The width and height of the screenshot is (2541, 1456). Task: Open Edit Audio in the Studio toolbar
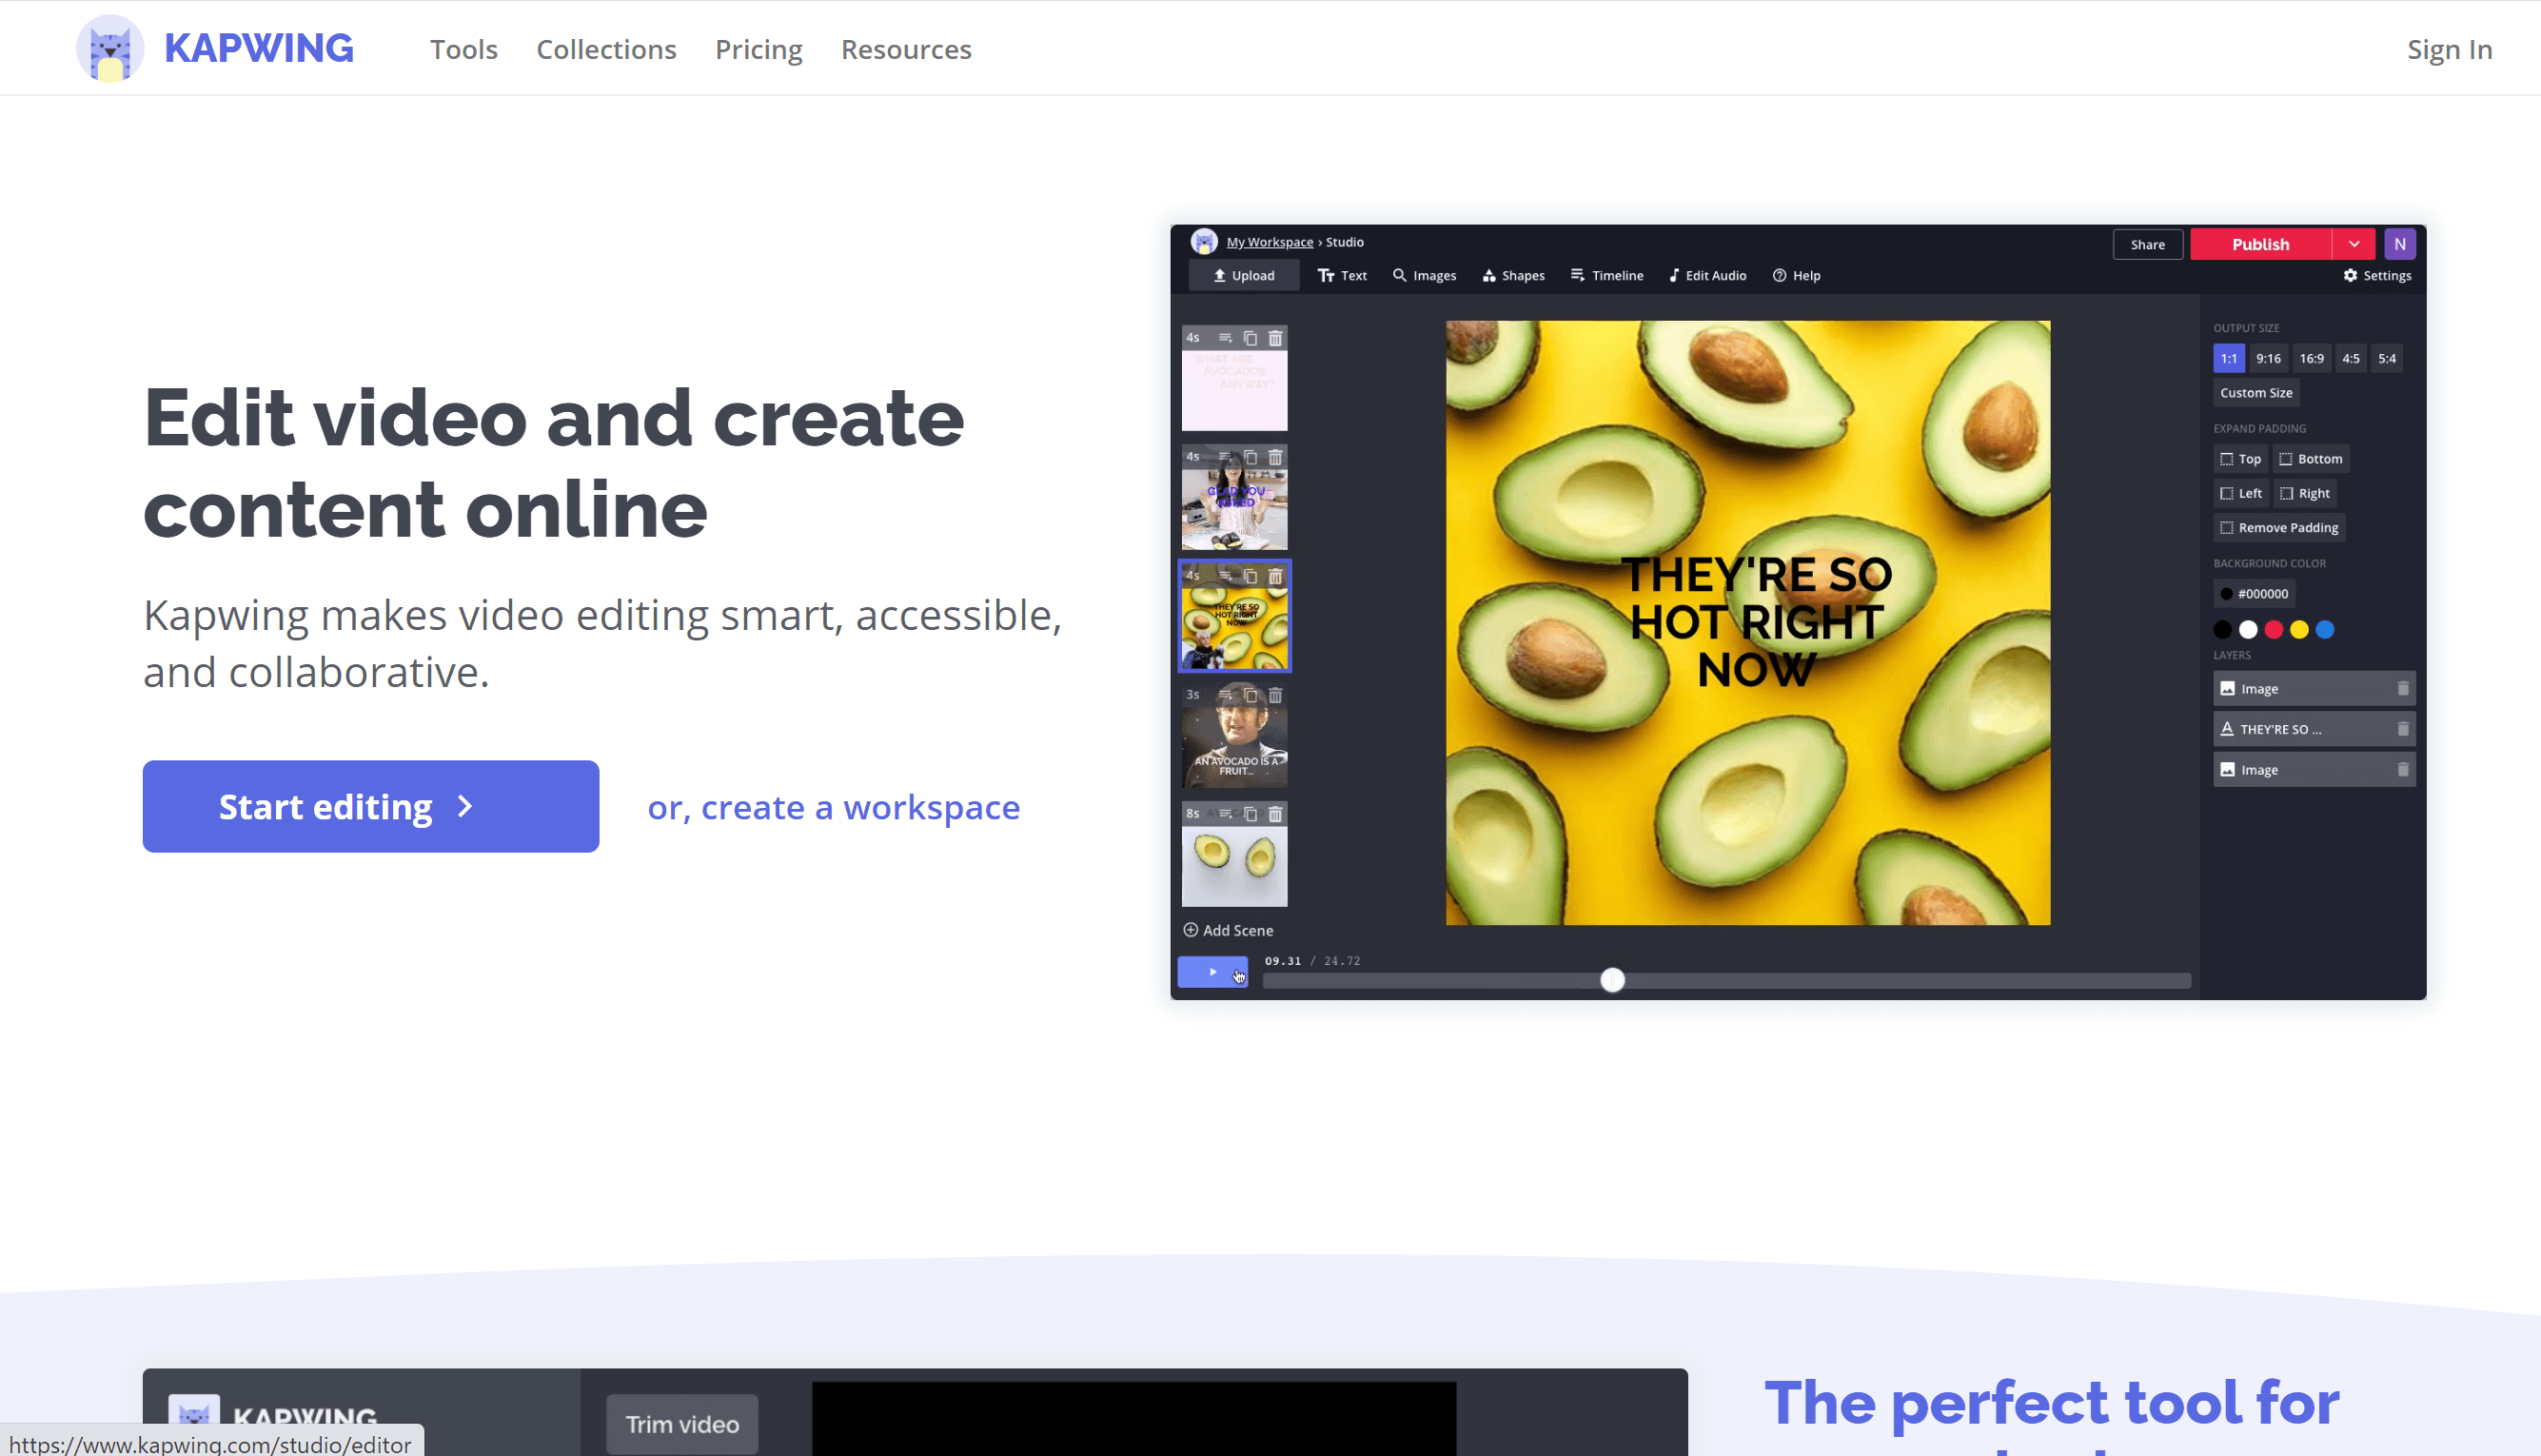coord(1706,276)
